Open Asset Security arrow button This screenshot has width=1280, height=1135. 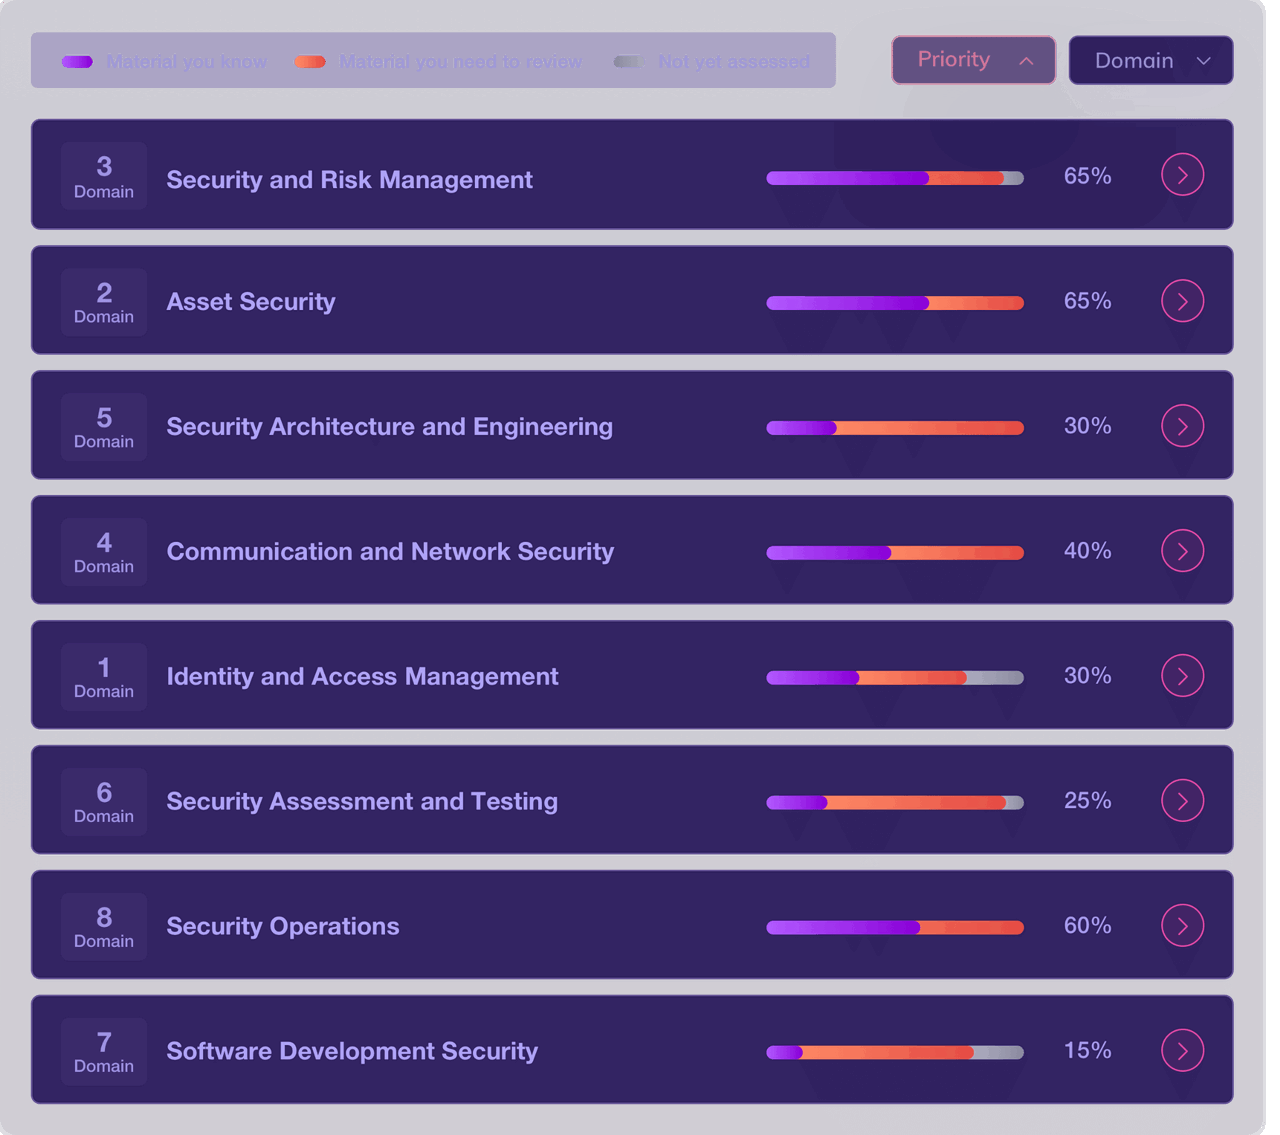point(1182,301)
